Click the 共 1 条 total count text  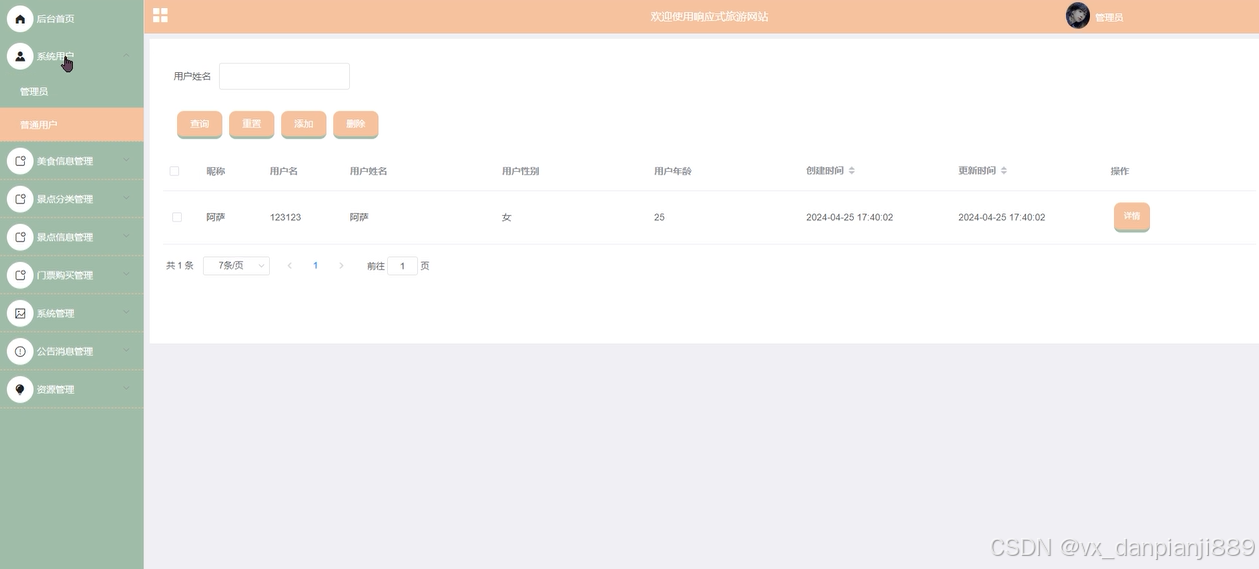point(180,266)
